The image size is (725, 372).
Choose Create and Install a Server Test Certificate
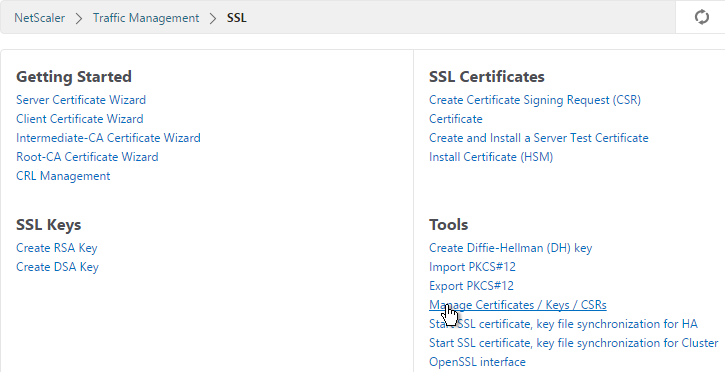pos(539,138)
